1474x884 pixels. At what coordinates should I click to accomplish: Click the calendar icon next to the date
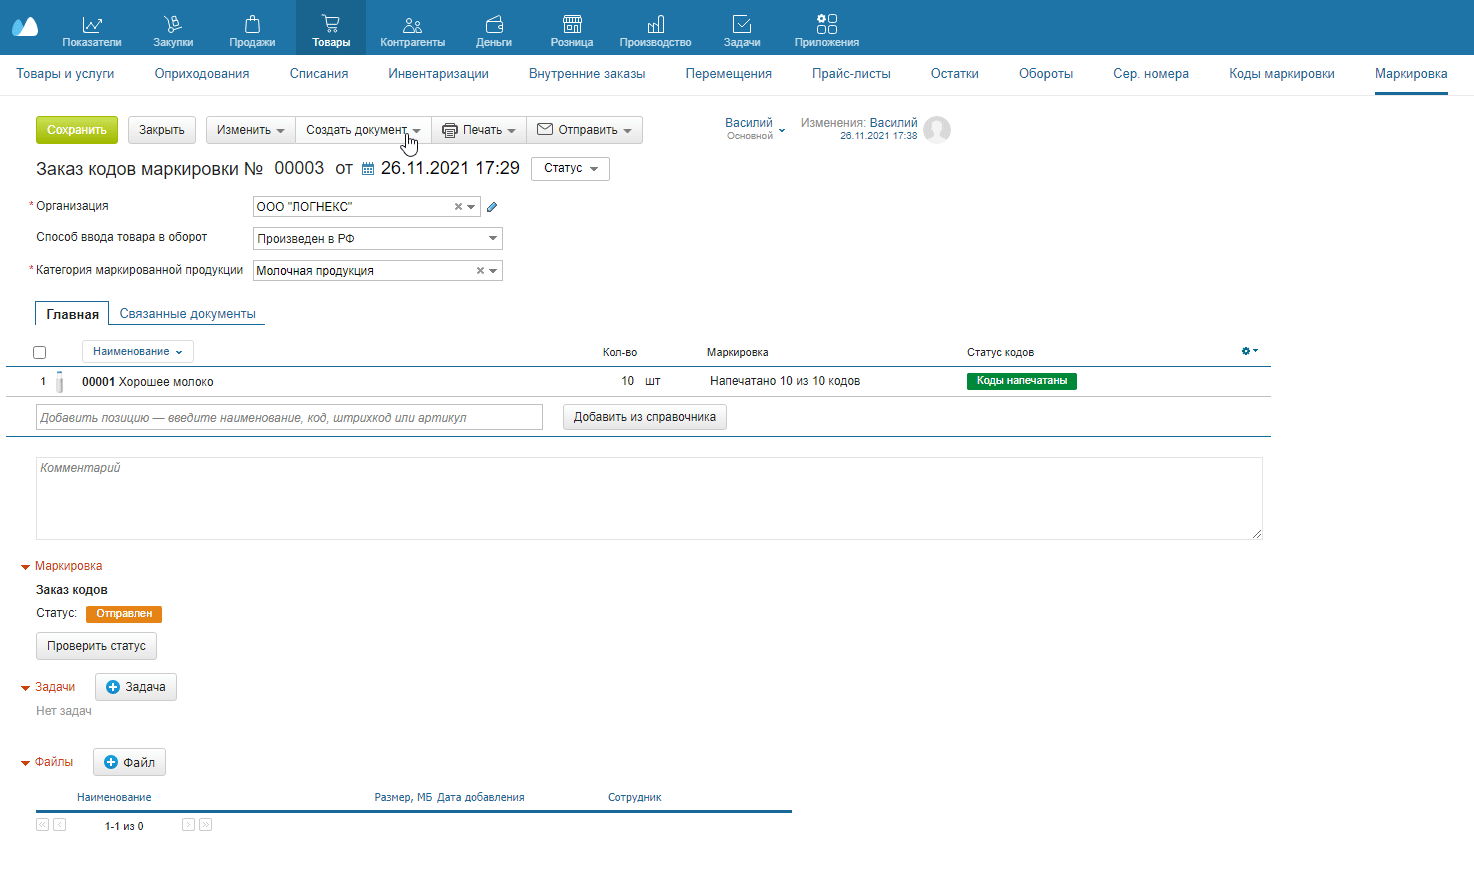tap(368, 169)
